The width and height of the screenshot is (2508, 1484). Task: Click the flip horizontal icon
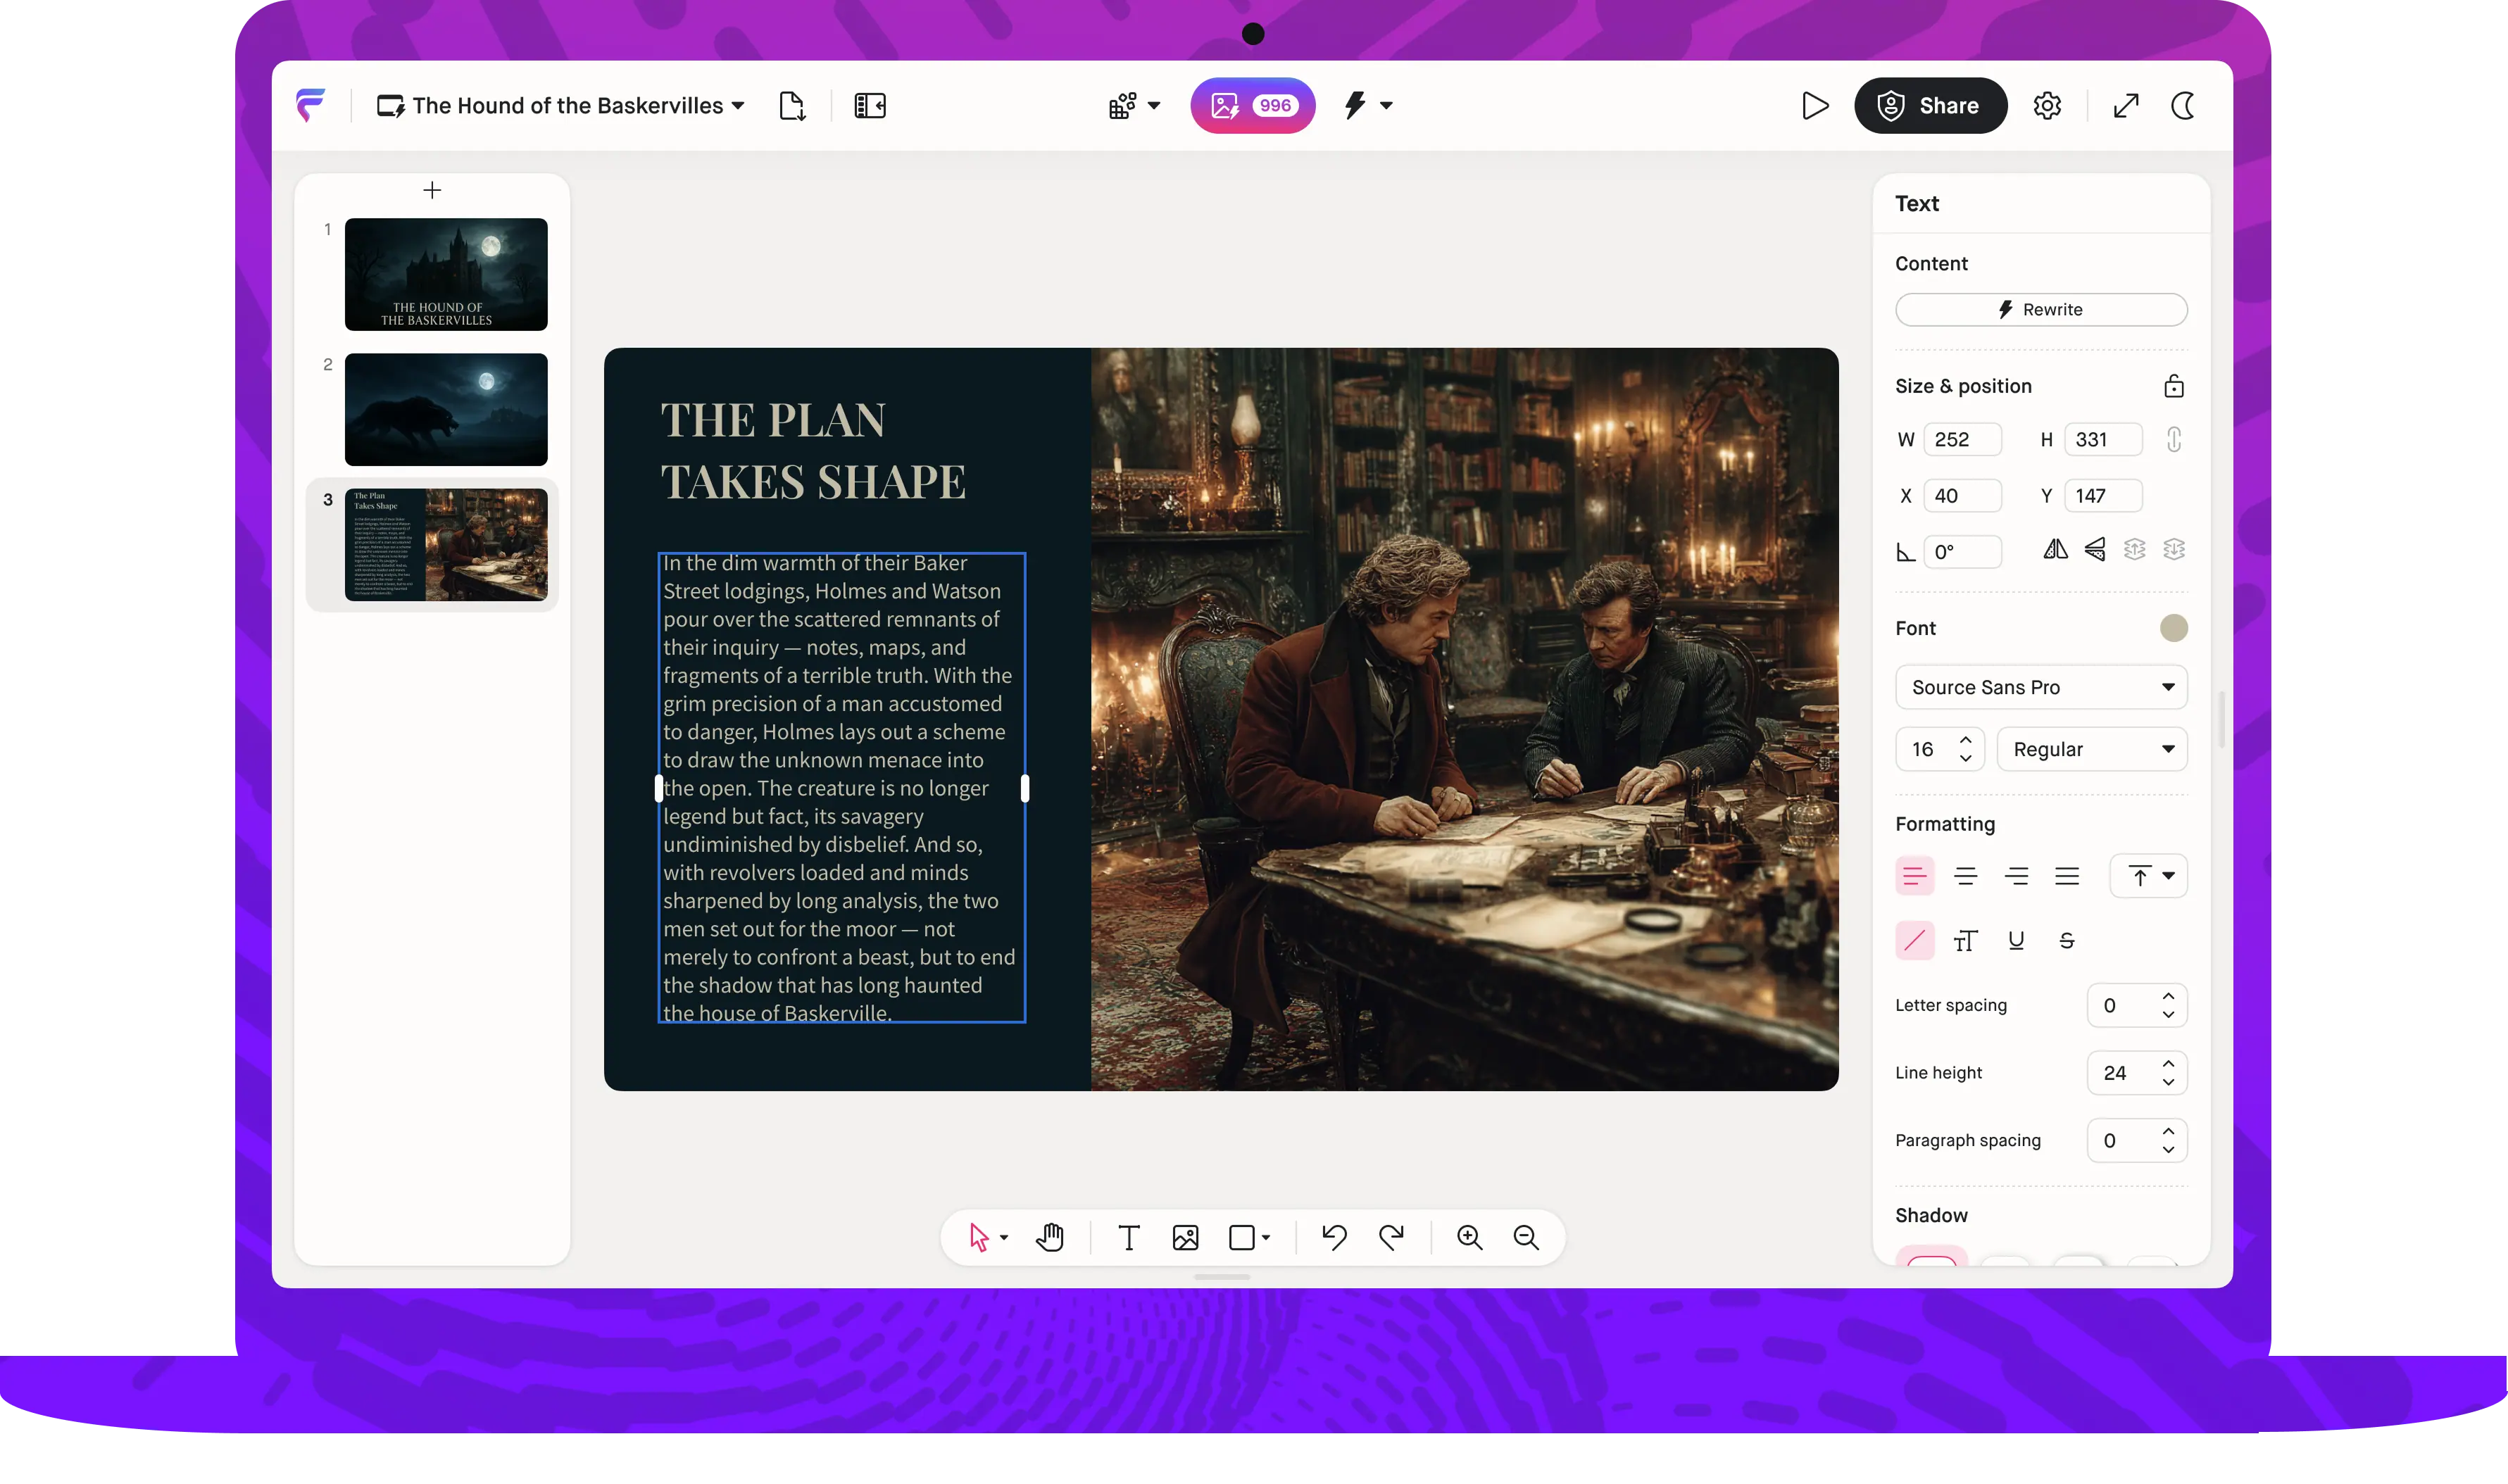[x=2055, y=549]
